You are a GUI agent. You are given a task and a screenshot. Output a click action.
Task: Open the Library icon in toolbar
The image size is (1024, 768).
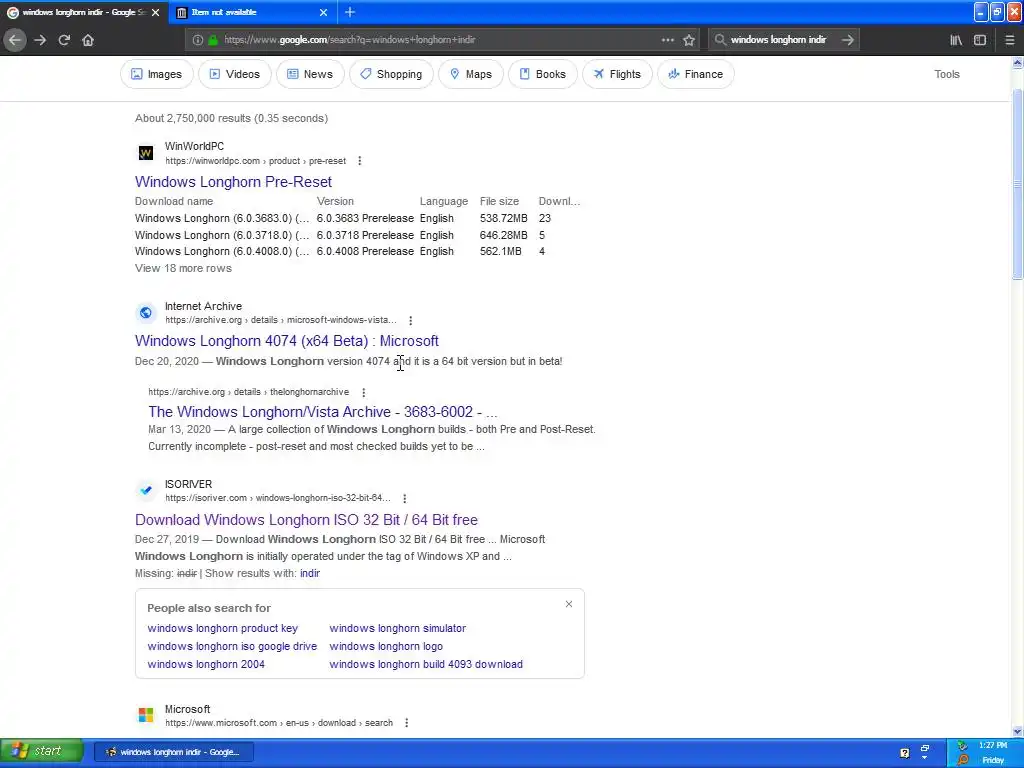(x=956, y=40)
